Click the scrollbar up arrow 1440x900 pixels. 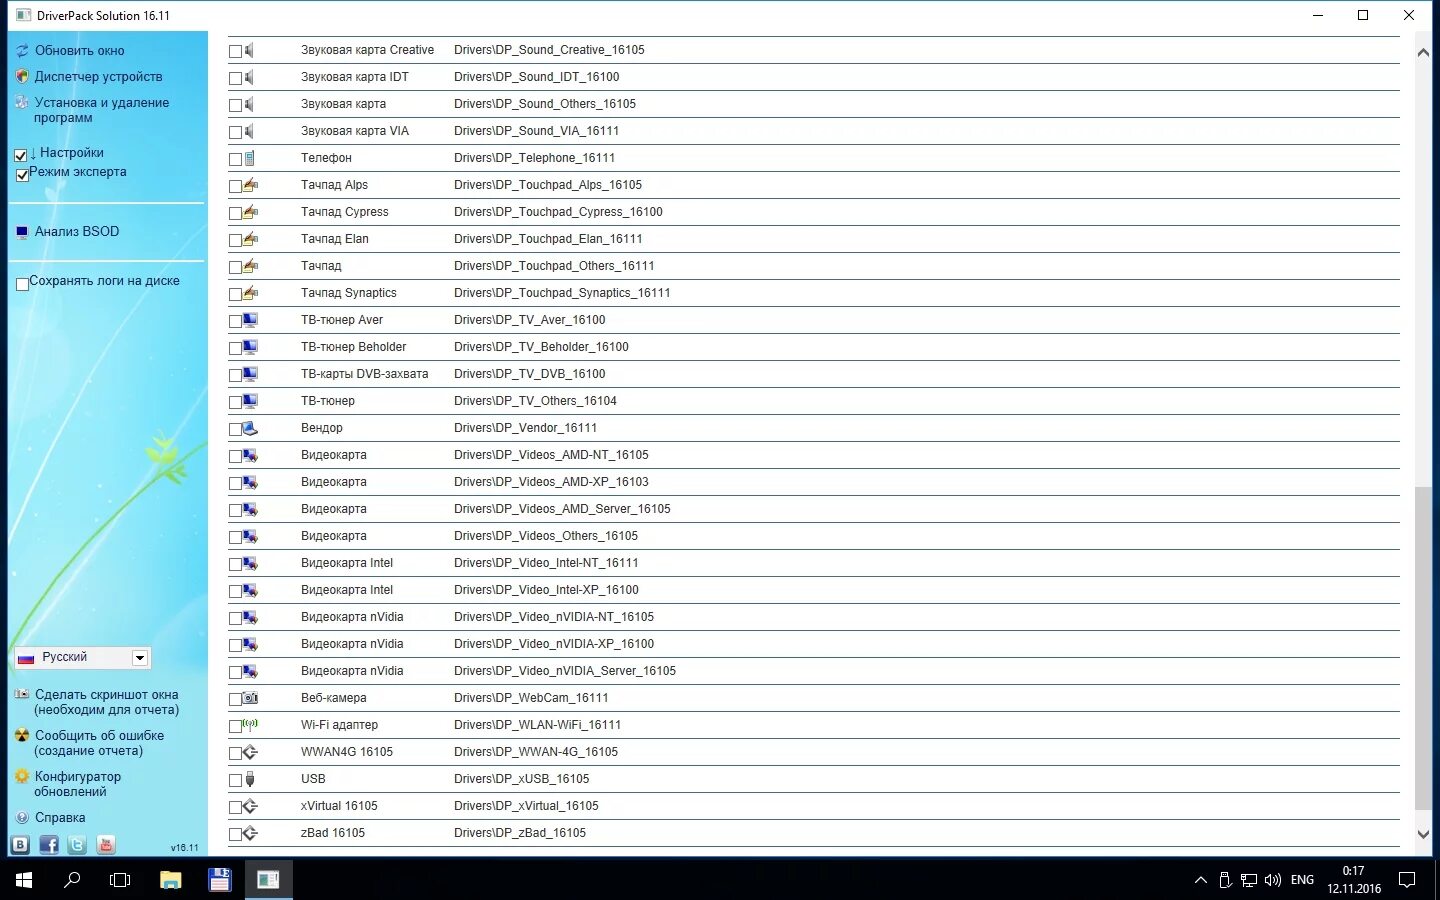[x=1423, y=52]
